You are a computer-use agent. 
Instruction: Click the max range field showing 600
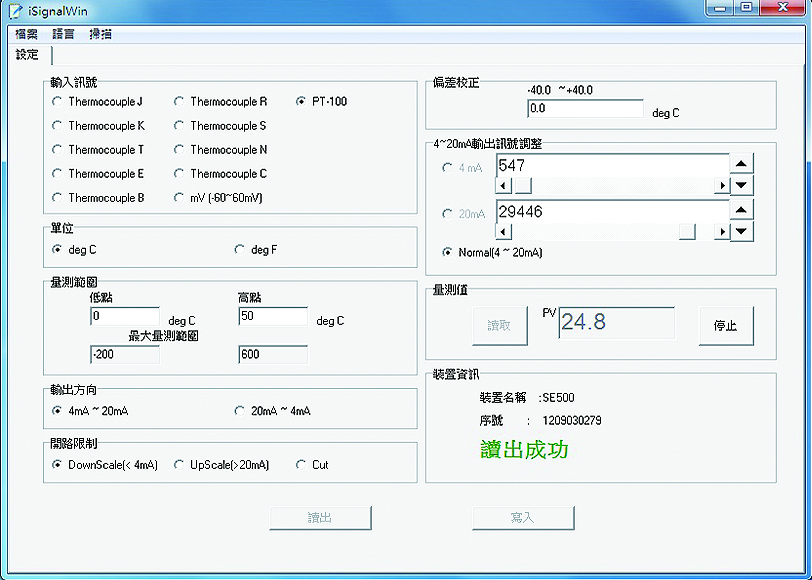(273, 355)
